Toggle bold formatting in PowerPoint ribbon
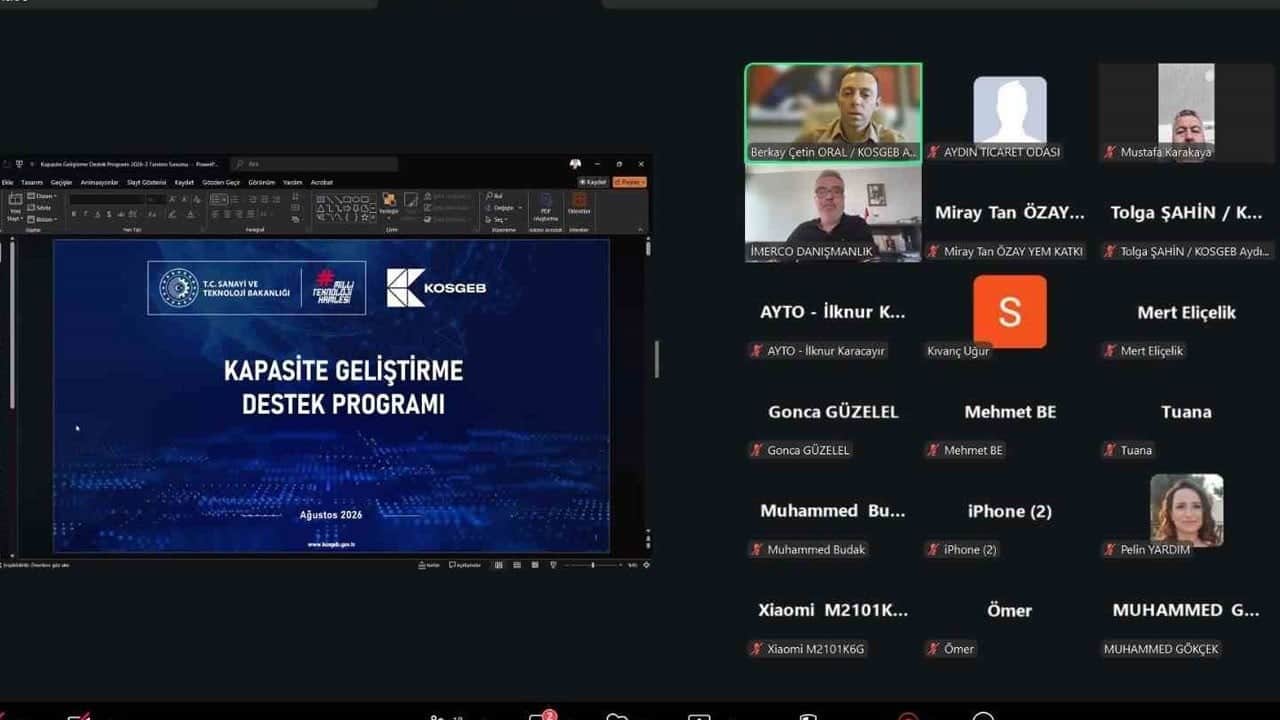Image resolution: width=1280 pixels, height=720 pixels. coord(74,214)
